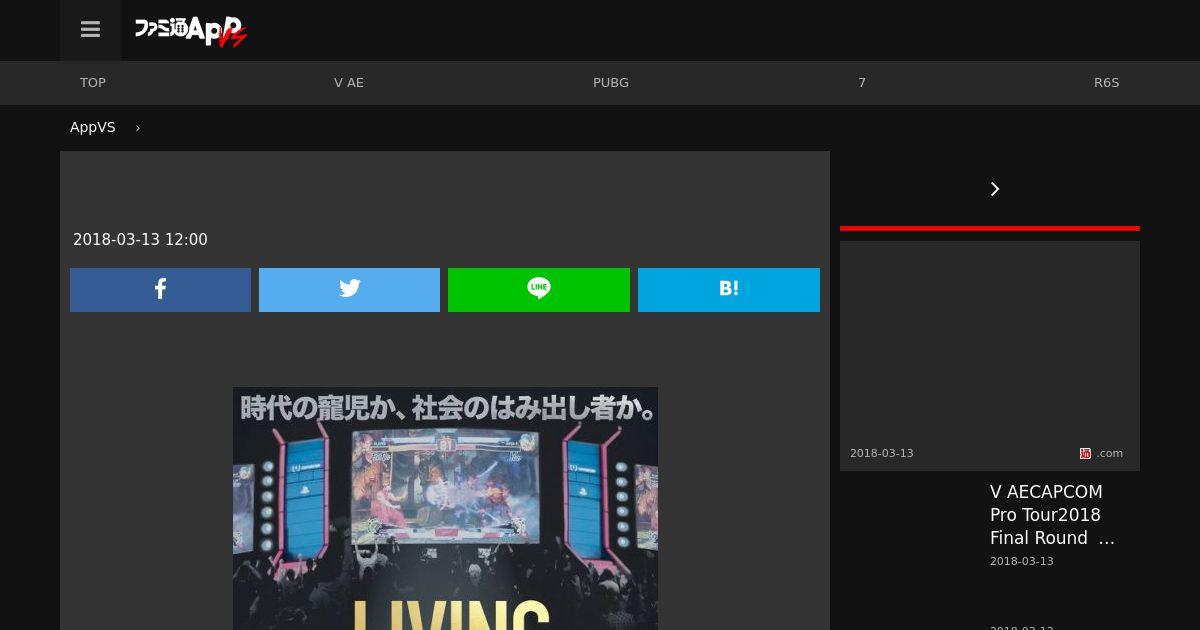Click the Famitsu AppVS logo
The height and width of the screenshot is (630, 1200).
tap(191, 31)
